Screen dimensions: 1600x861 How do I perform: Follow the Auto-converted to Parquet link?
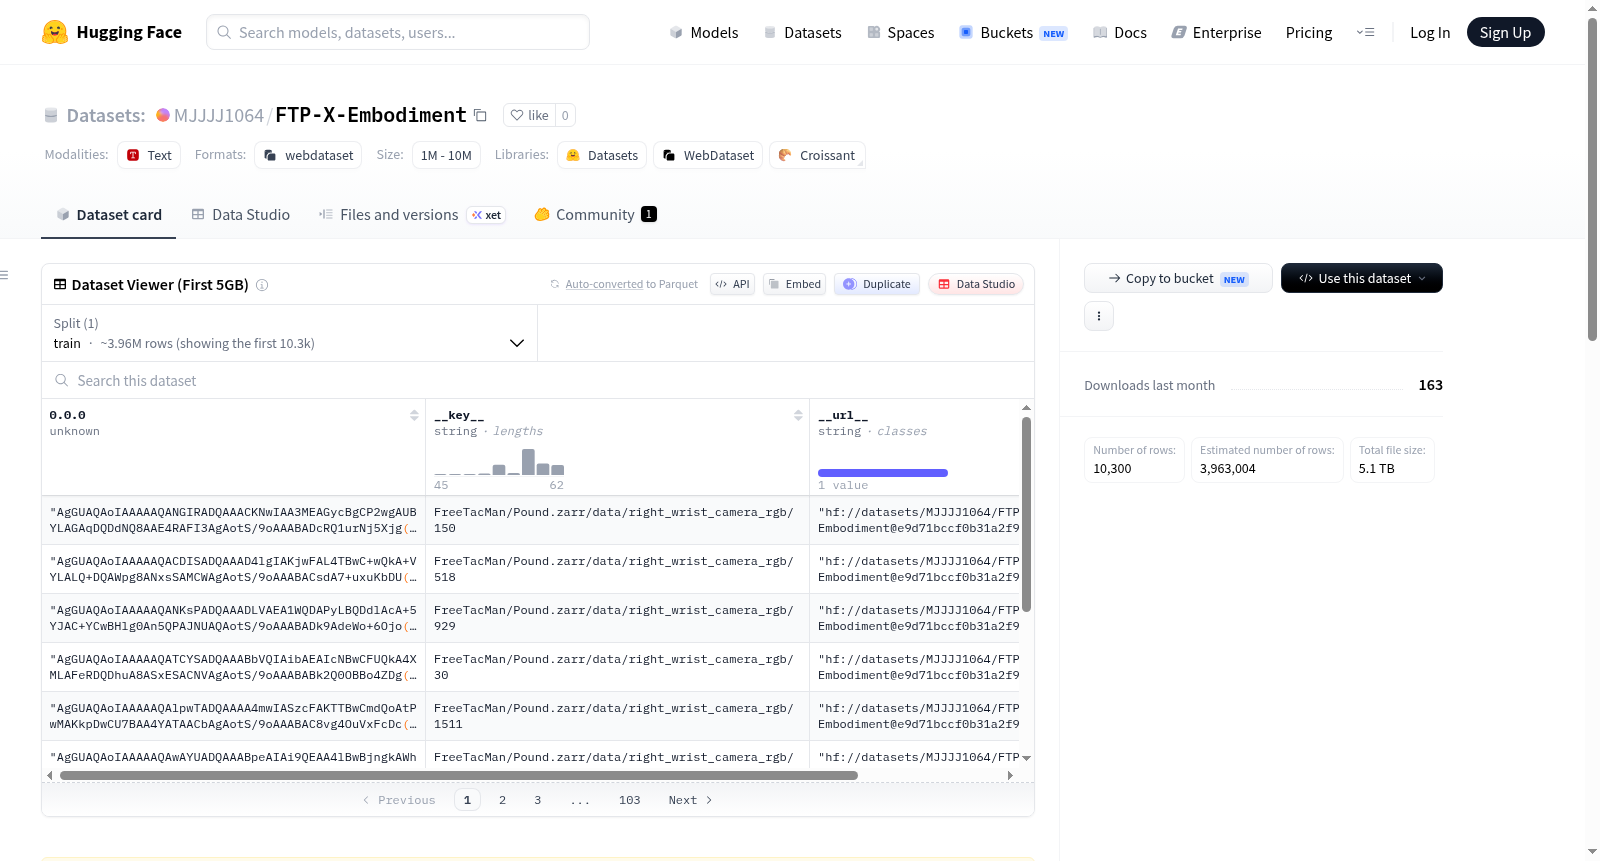pyautogui.click(x=604, y=284)
